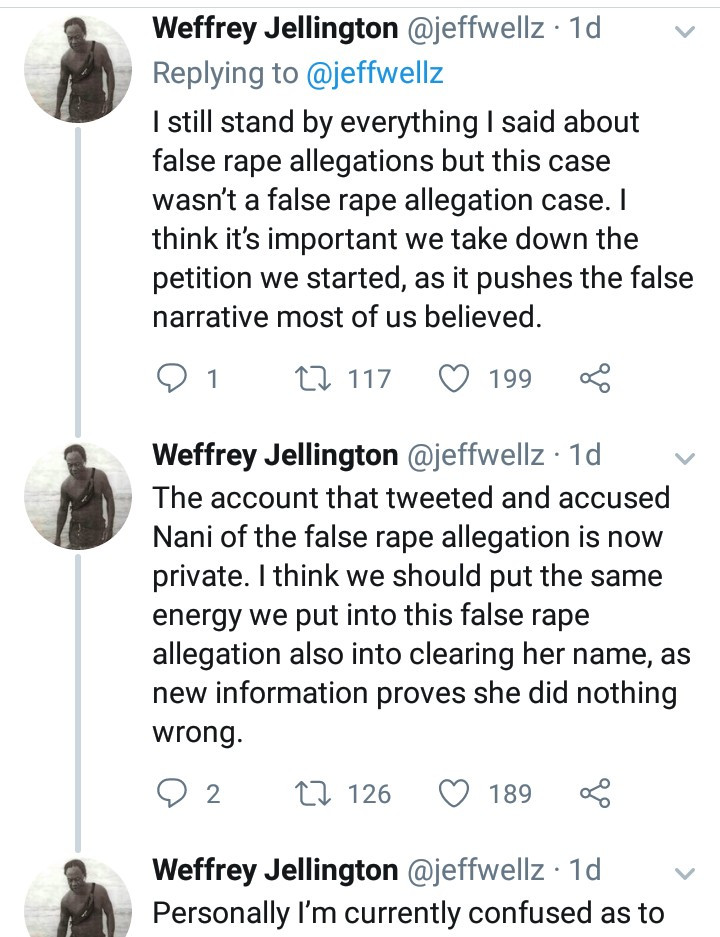Click the profile avatar on the first tweet
The width and height of the screenshot is (720, 937).
coord(77,69)
